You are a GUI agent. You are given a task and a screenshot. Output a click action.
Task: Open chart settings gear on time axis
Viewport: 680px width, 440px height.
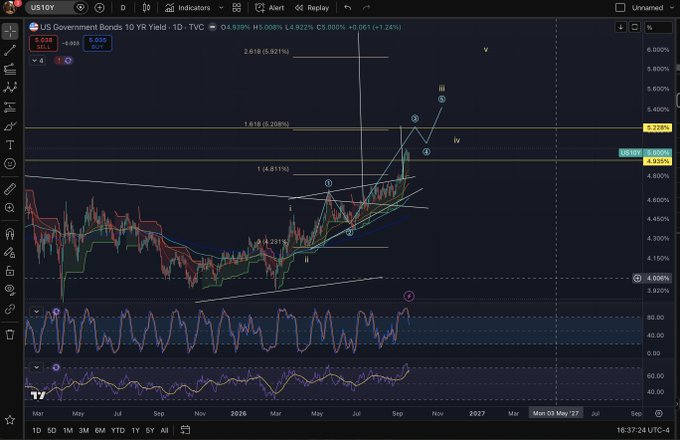pyautogui.click(x=659, y=414)
